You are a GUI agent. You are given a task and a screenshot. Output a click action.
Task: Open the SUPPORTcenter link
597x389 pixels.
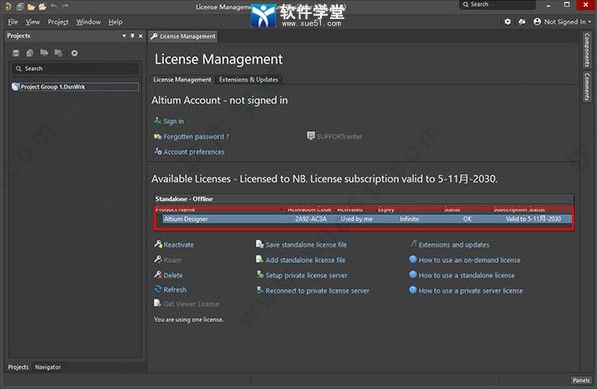click(x=335, y=136)
